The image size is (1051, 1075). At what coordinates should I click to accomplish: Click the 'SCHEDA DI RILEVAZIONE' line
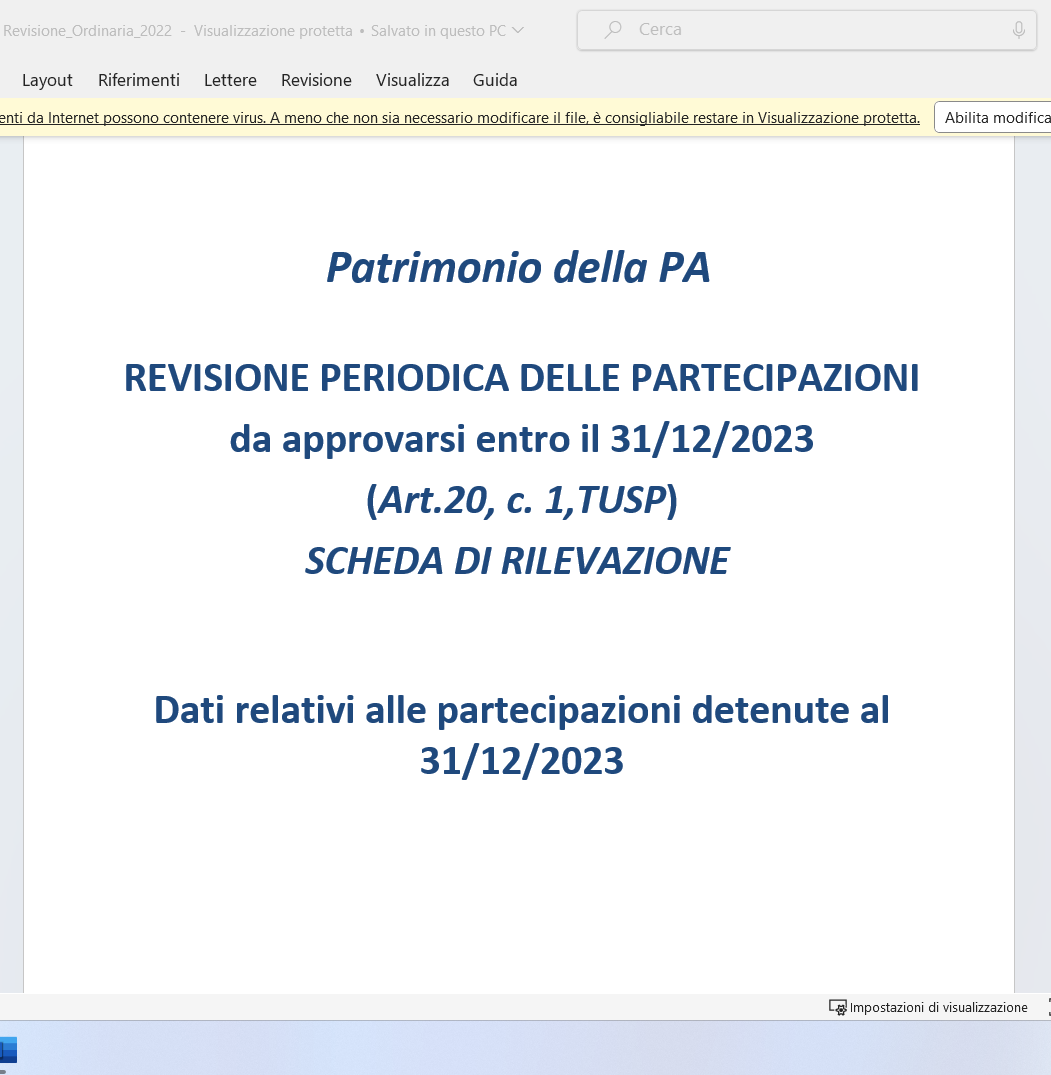coord(517,561)
